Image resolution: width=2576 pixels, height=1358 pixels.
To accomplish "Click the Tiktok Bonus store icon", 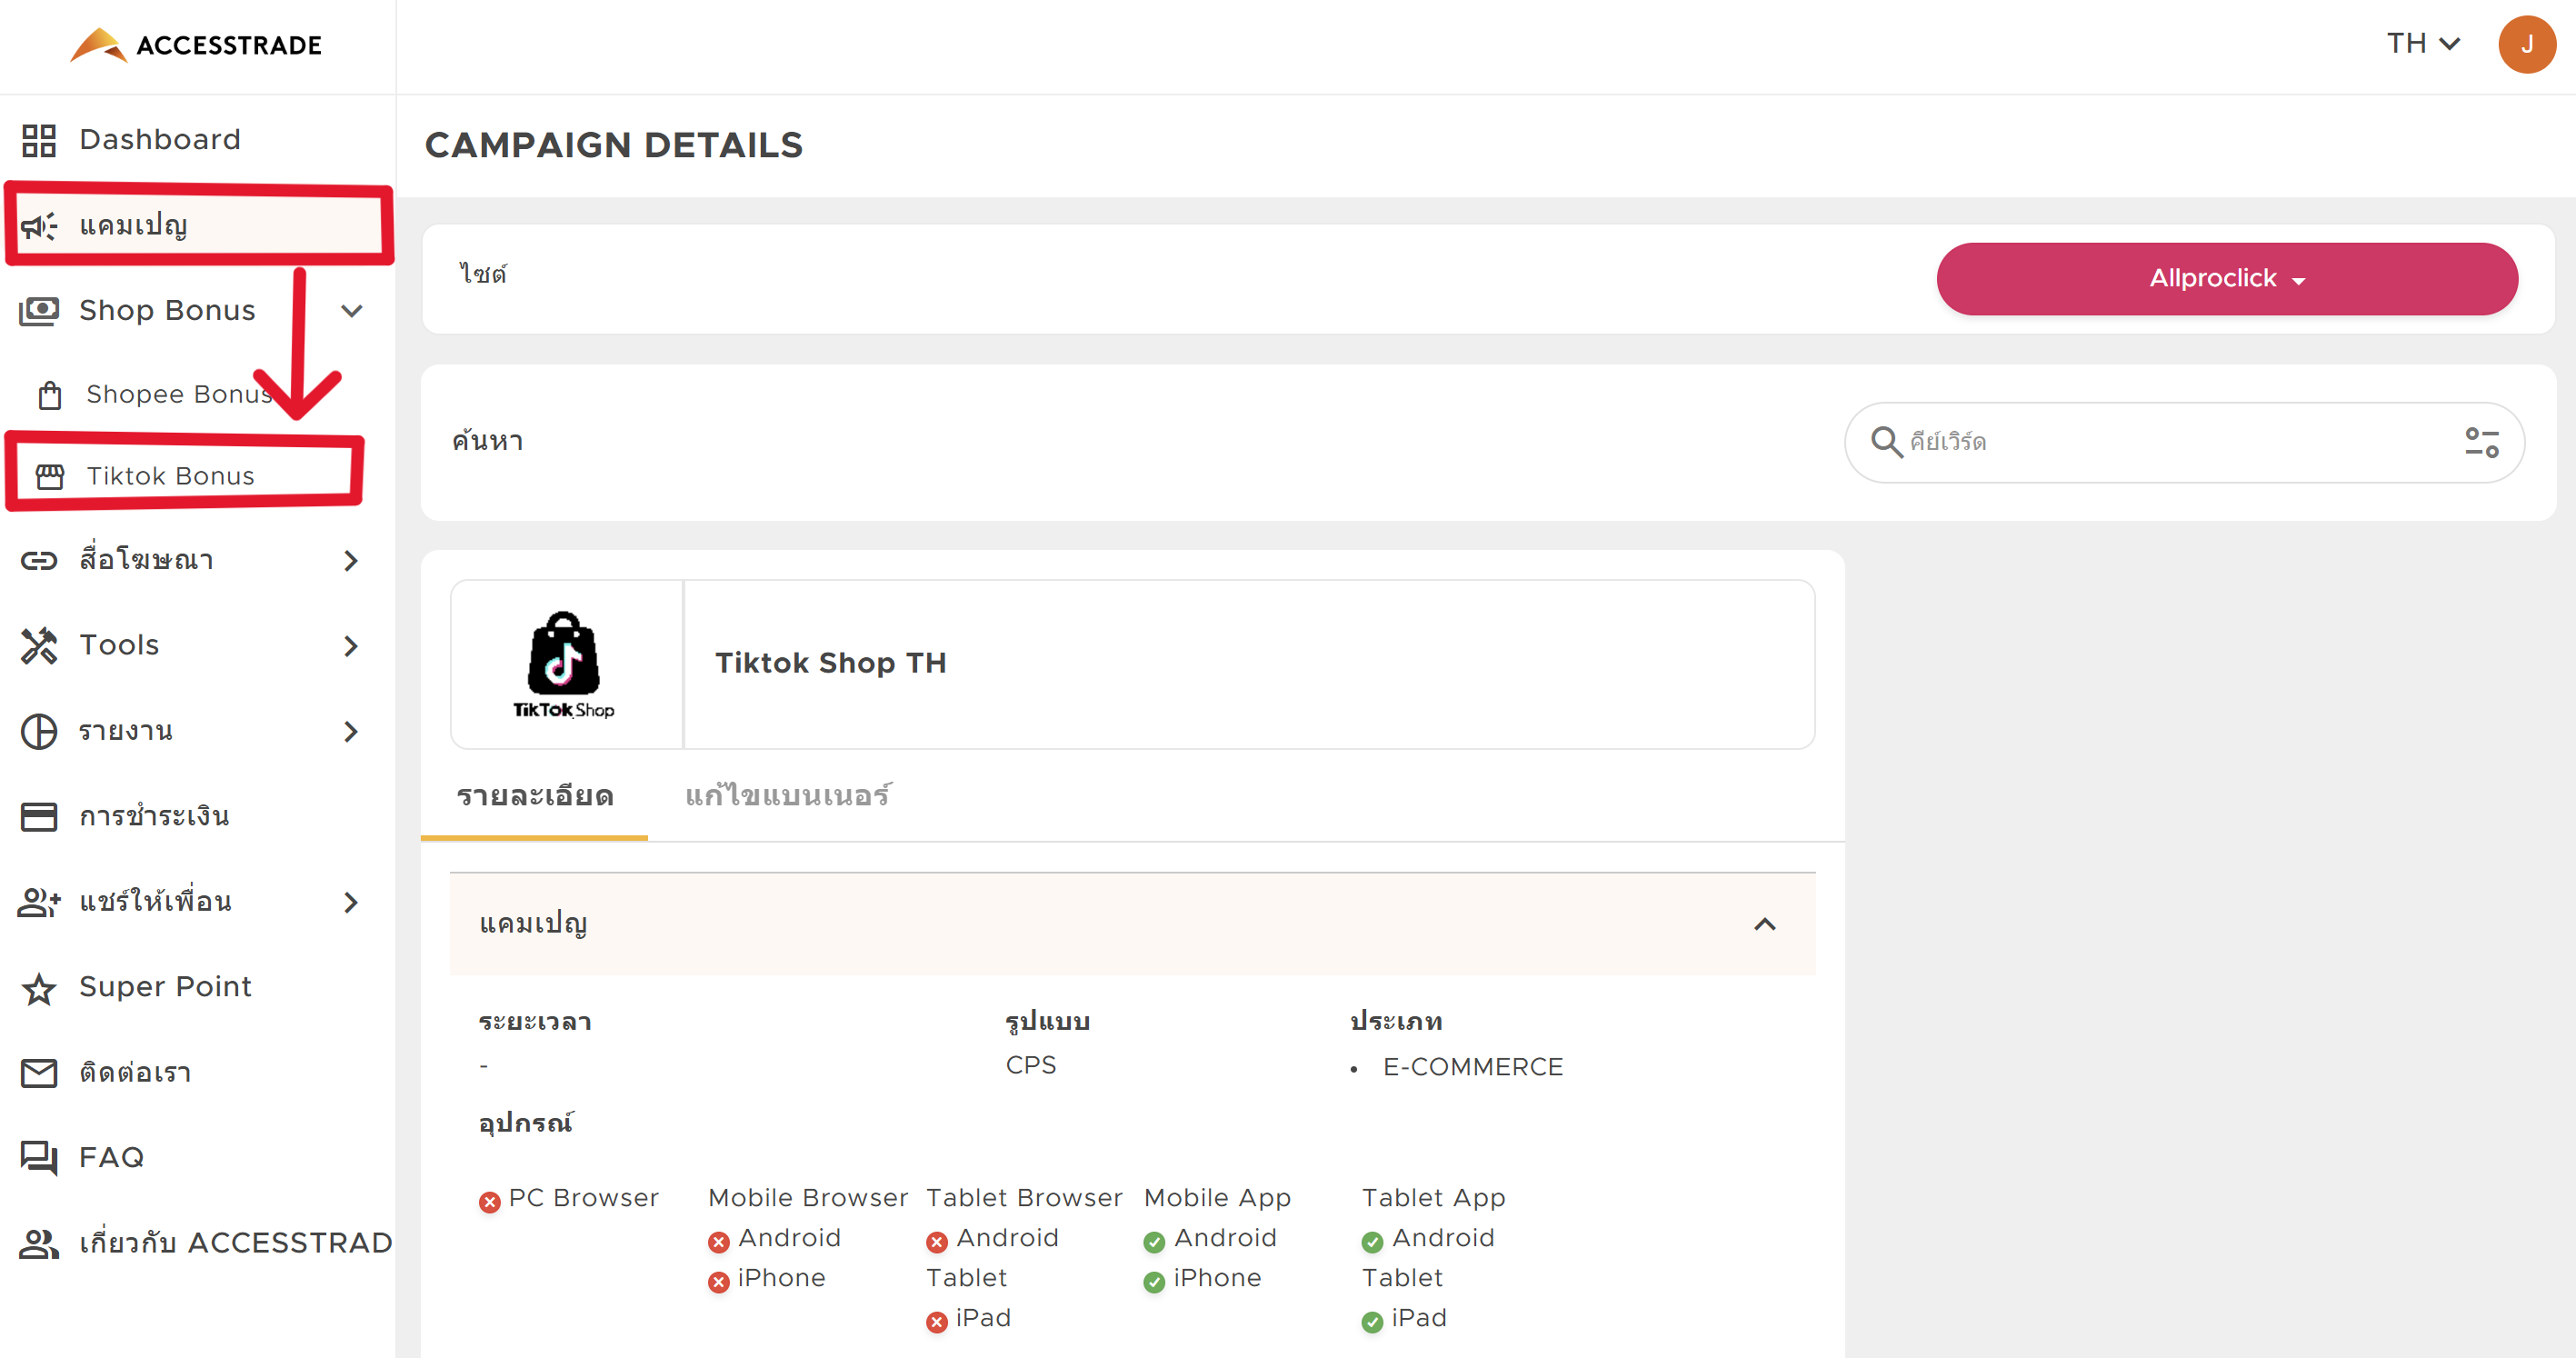I will point(50,476).
